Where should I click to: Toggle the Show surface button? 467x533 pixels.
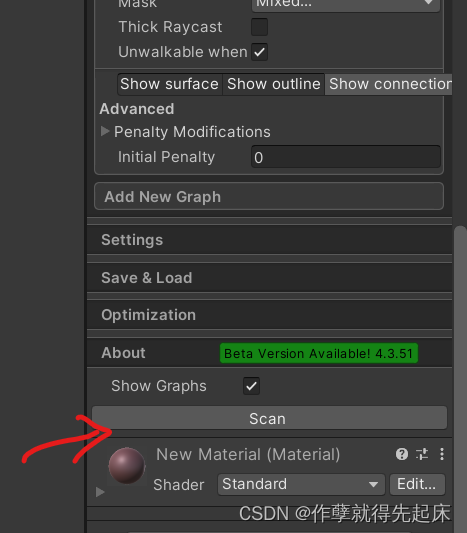coord(170,84)
